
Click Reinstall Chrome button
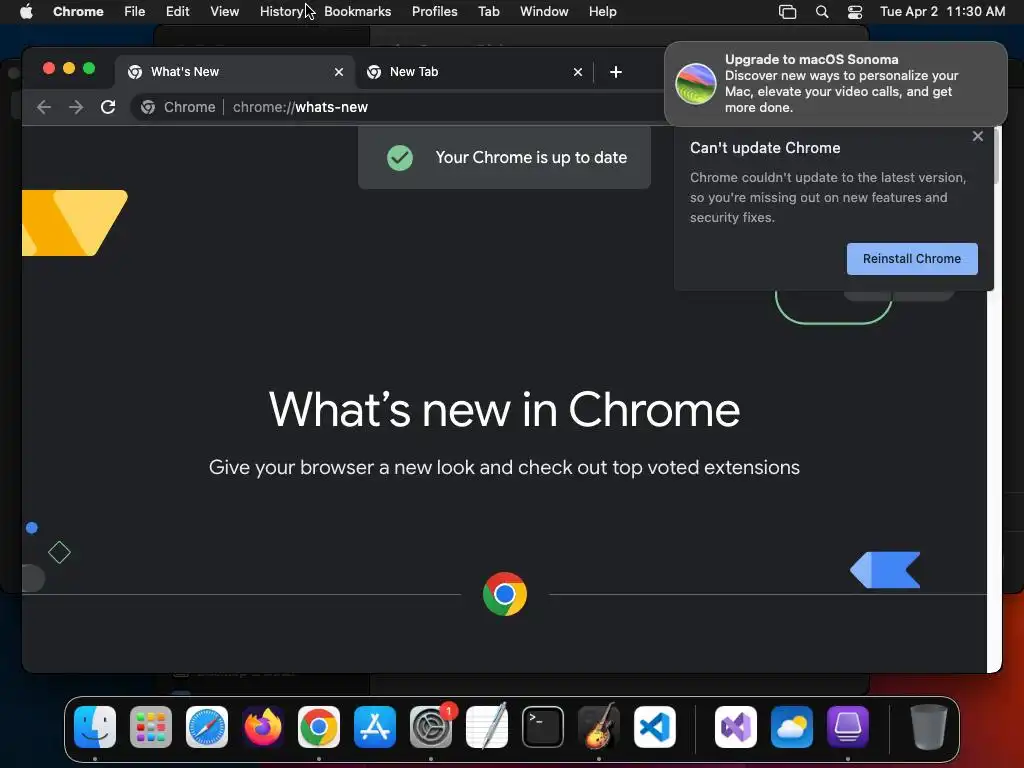(912, 259)
